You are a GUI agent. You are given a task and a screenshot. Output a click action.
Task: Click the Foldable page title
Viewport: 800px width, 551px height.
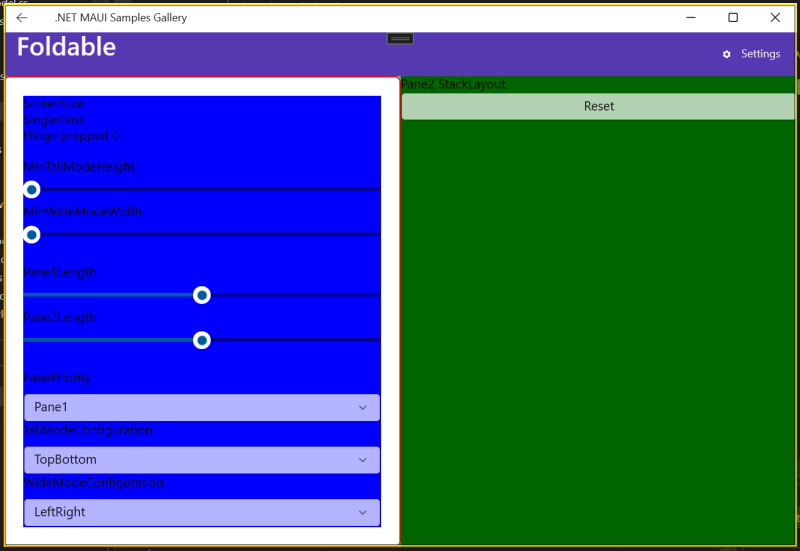[x=66, y=47]
